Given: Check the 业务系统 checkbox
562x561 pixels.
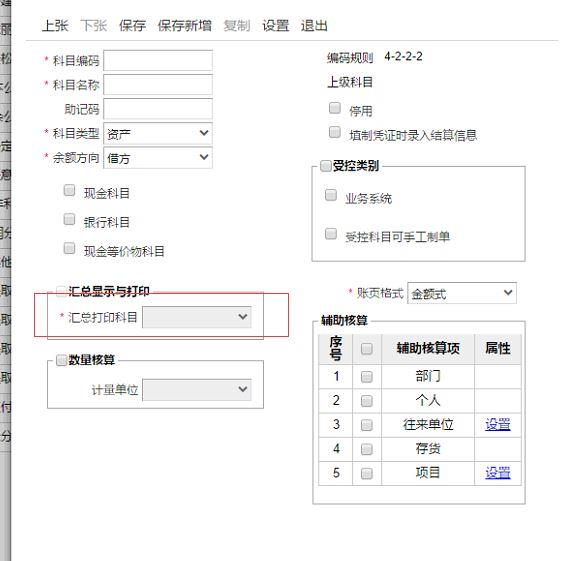Looking at the screenshot, I should 331,195.
